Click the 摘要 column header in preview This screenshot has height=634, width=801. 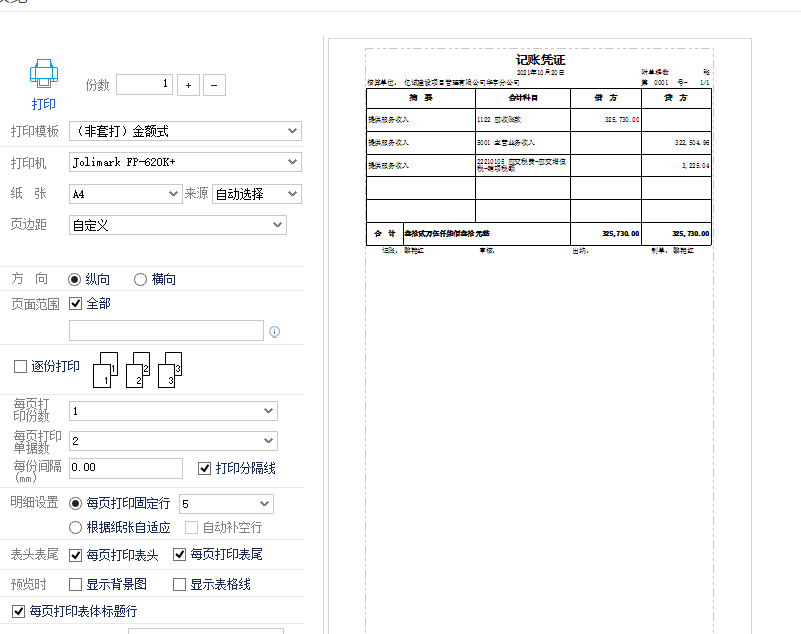coord(421,98)
